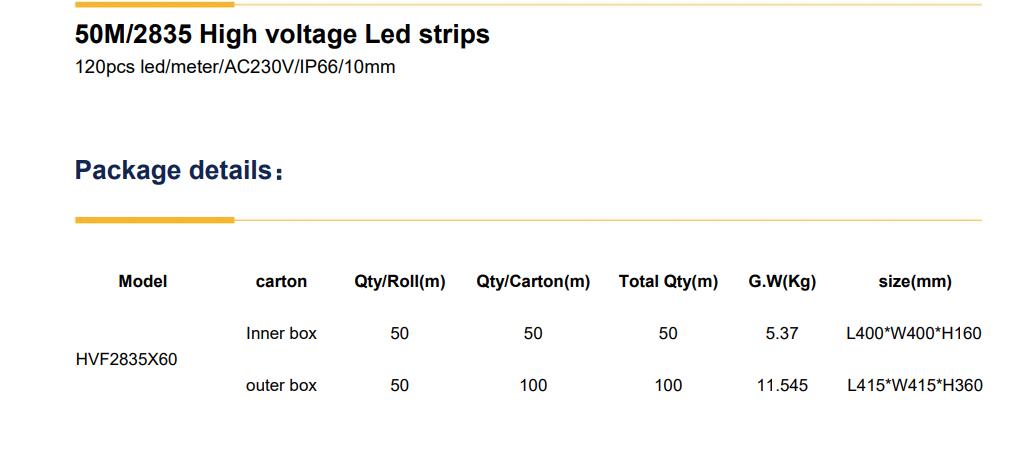Viewport: 1022px width, 452px height.
Task: Select the 'Model' column header
Action: coord(143,282)
